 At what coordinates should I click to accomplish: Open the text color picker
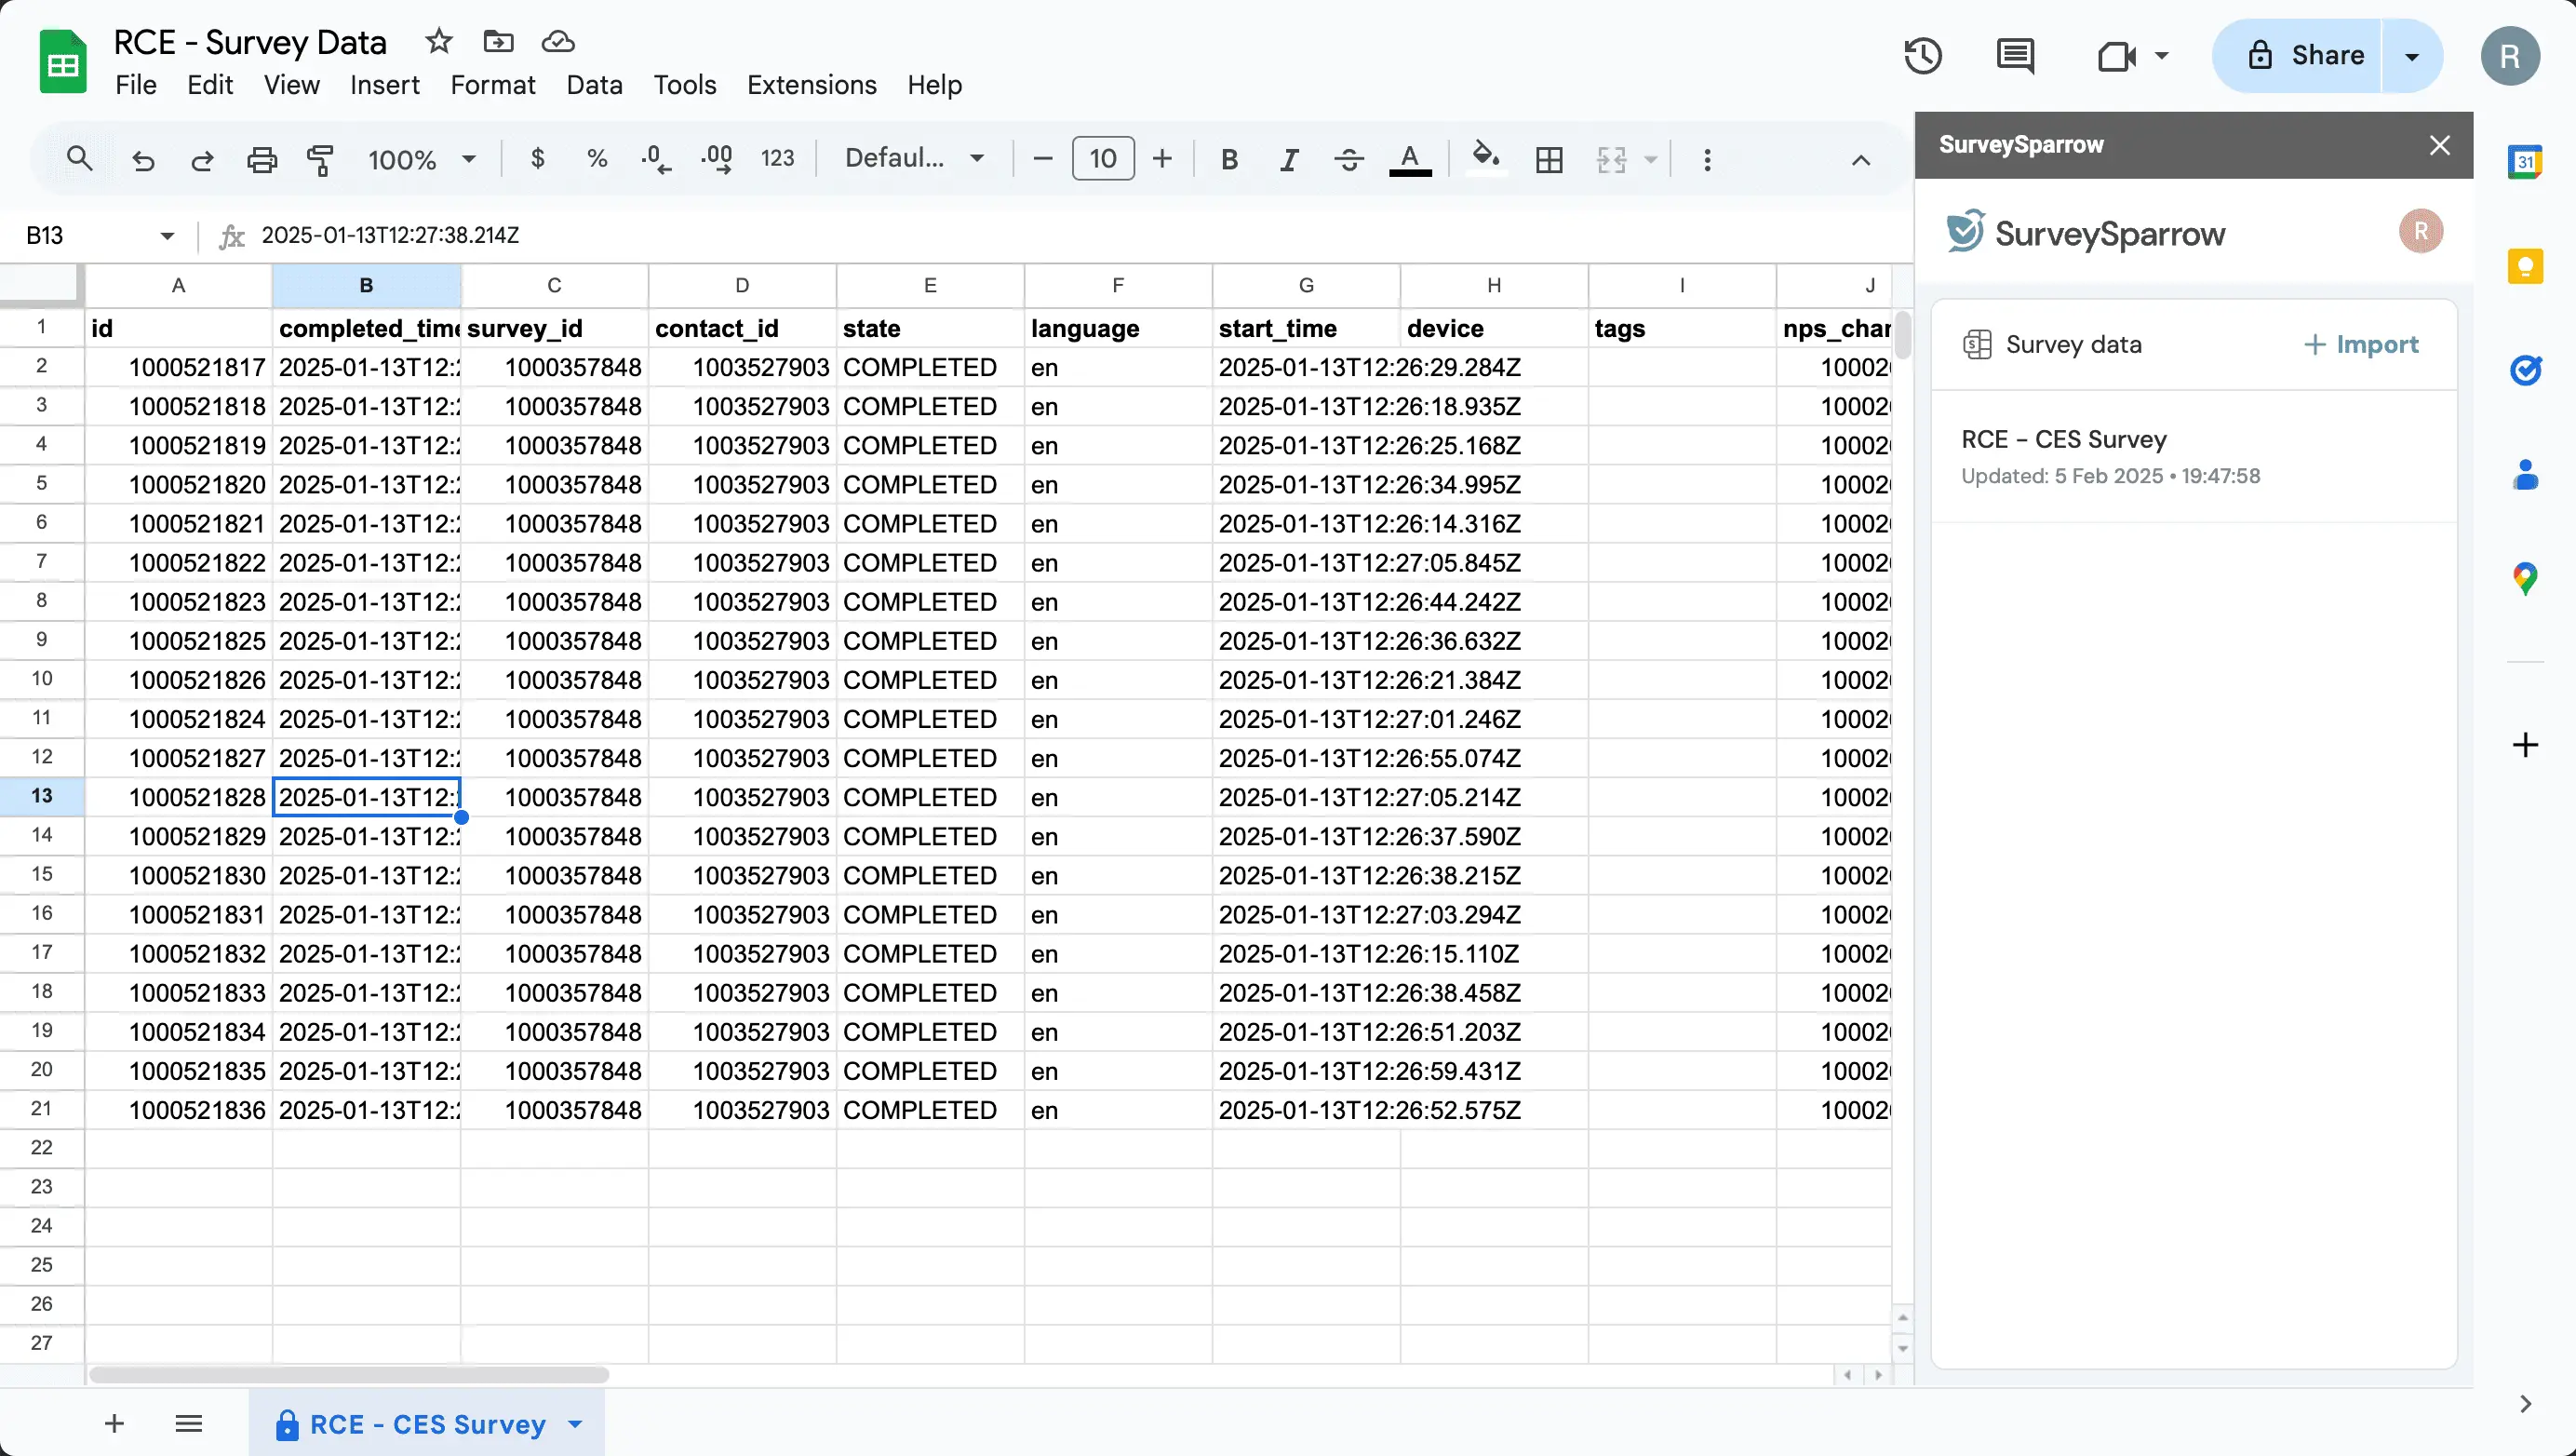pos(1410,159)
